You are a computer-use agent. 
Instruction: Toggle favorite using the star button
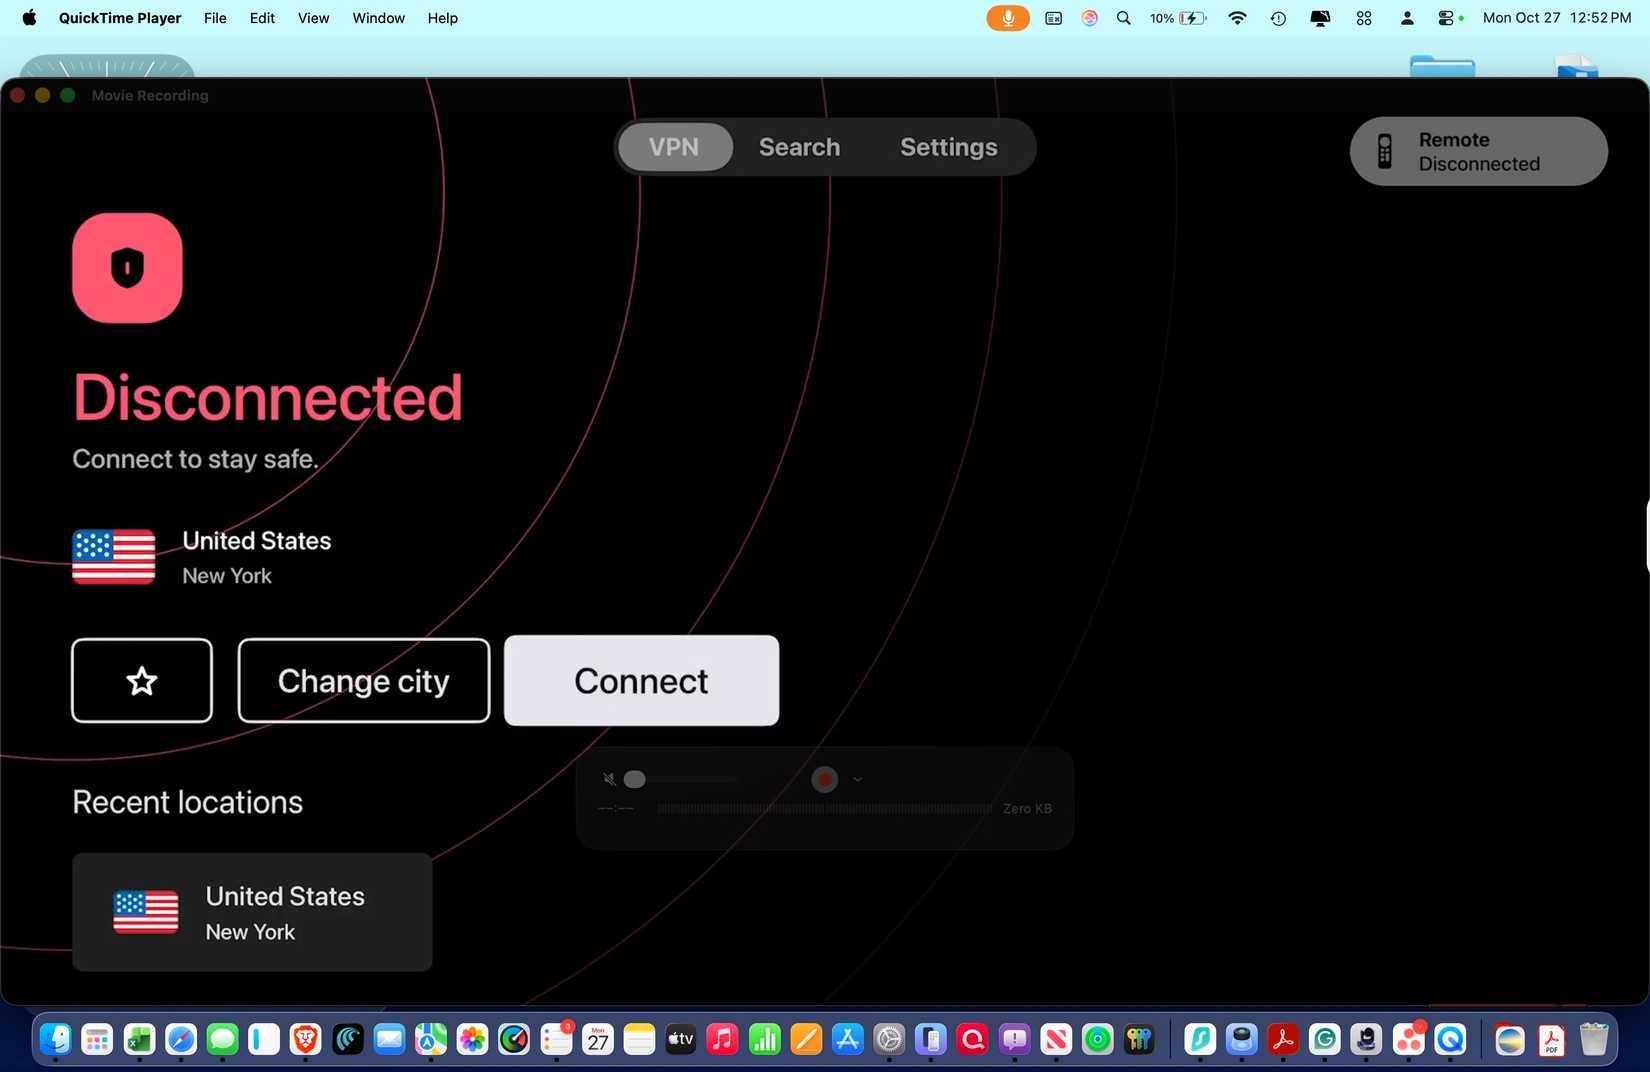(x=141, y=680)
